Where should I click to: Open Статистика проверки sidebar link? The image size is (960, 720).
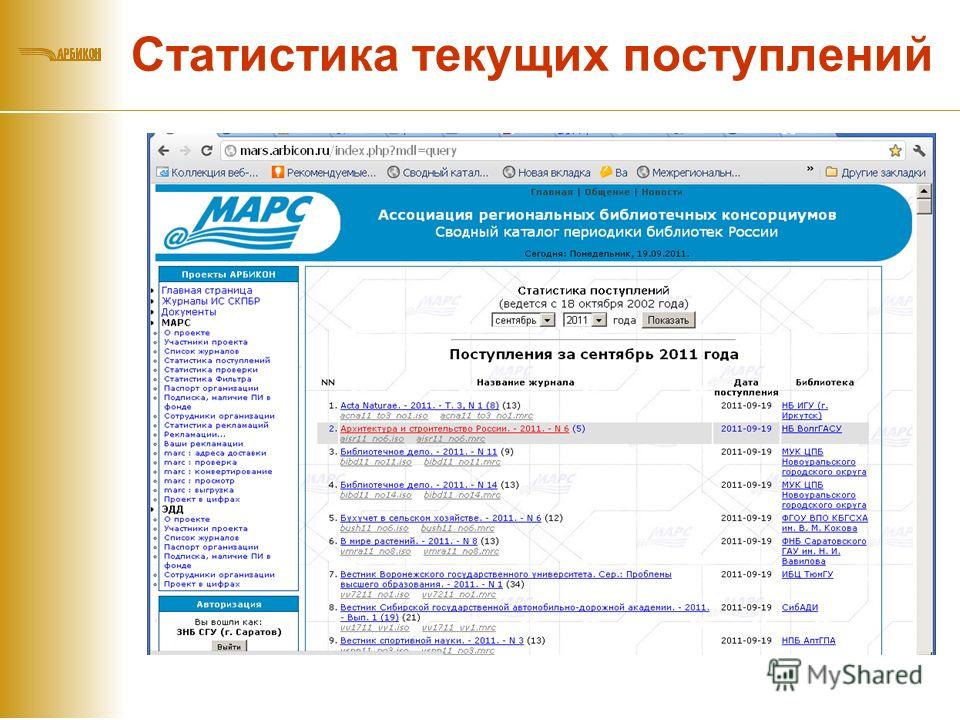pyautogui.click(x=211, y=370)
